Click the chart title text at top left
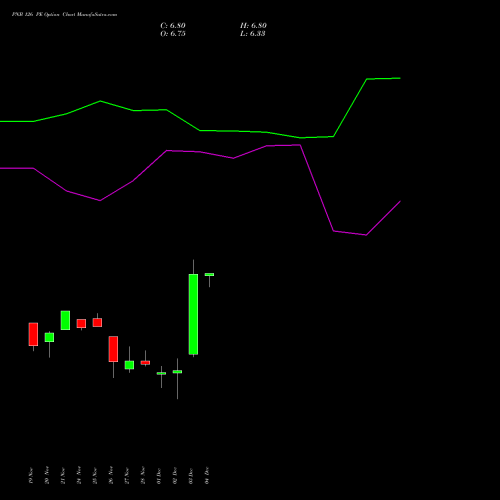 [x=64, y=15]
